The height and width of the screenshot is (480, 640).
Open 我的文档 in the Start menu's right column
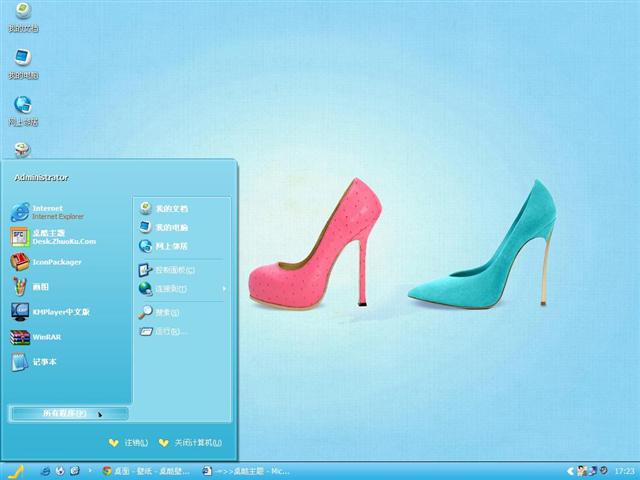click(163, 209)
